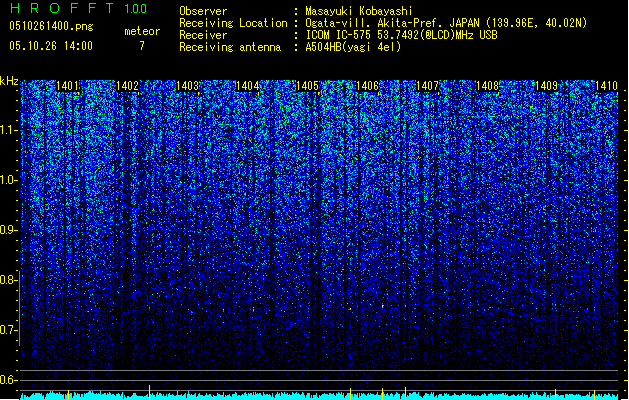Click the 1407 time marker label
Screen dimensions: 629x400
[x=428, y=86]
